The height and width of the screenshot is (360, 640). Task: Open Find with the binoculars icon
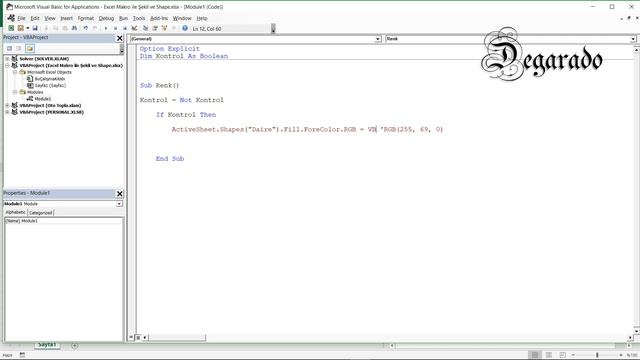74,28
